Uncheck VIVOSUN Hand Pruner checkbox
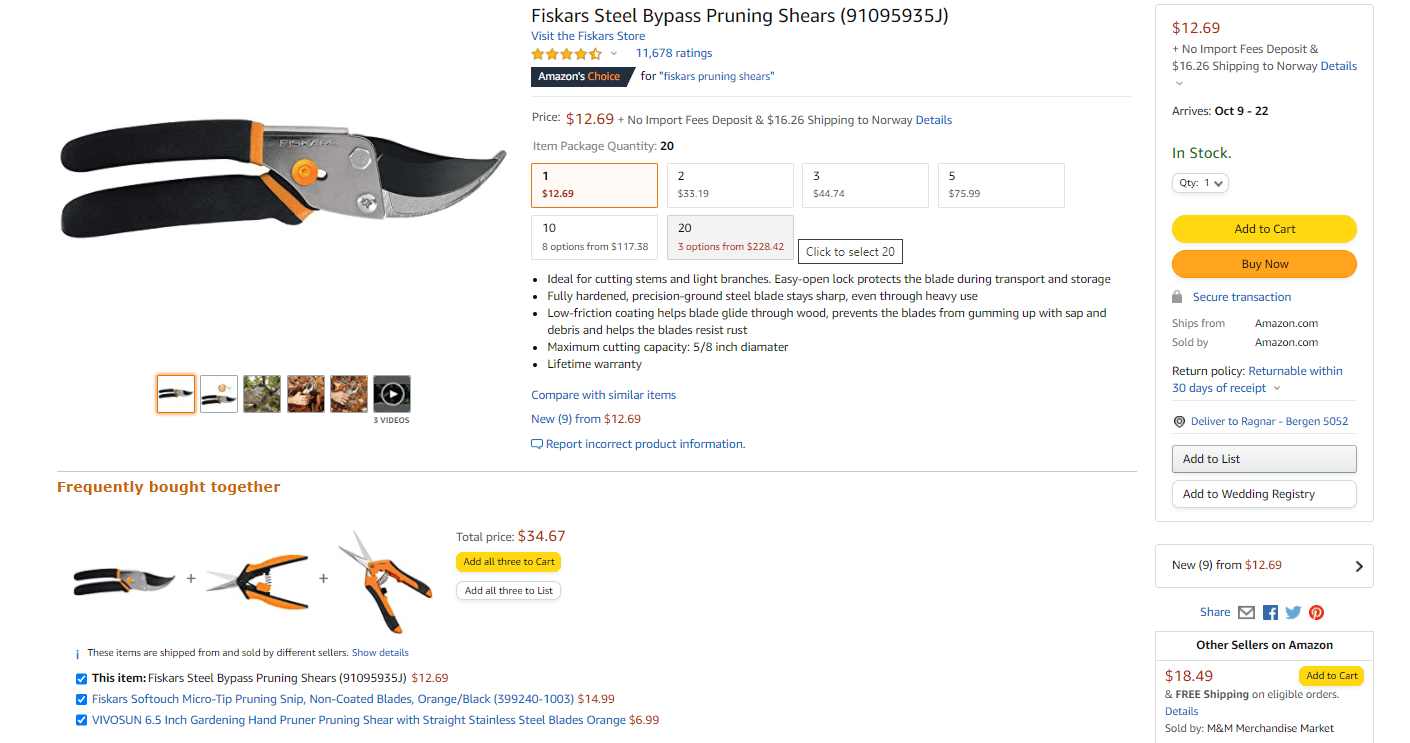The image size is (1410, 743). point(82,720)
